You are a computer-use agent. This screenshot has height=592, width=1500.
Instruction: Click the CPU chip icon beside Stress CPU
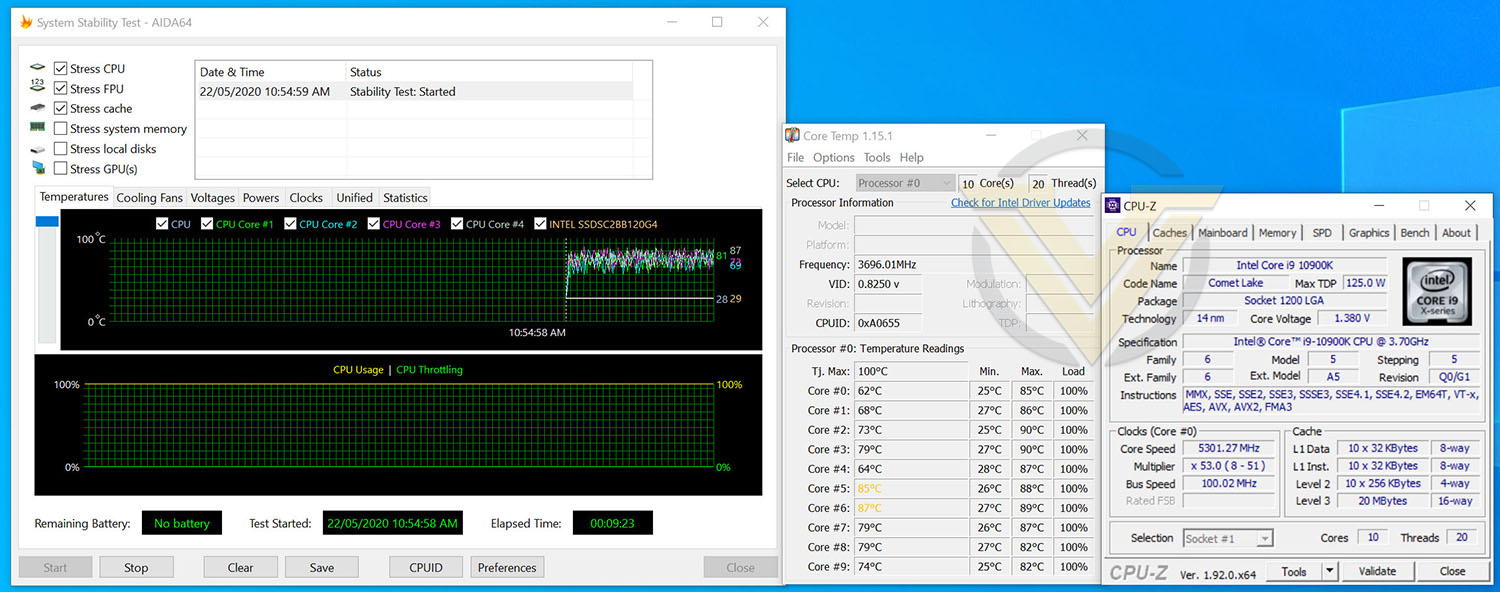coord(38,68)
